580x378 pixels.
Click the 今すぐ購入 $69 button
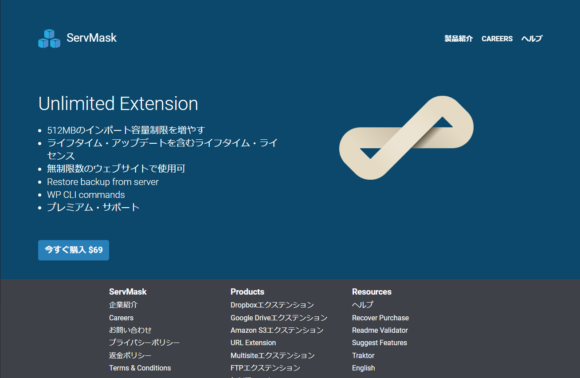73,250
